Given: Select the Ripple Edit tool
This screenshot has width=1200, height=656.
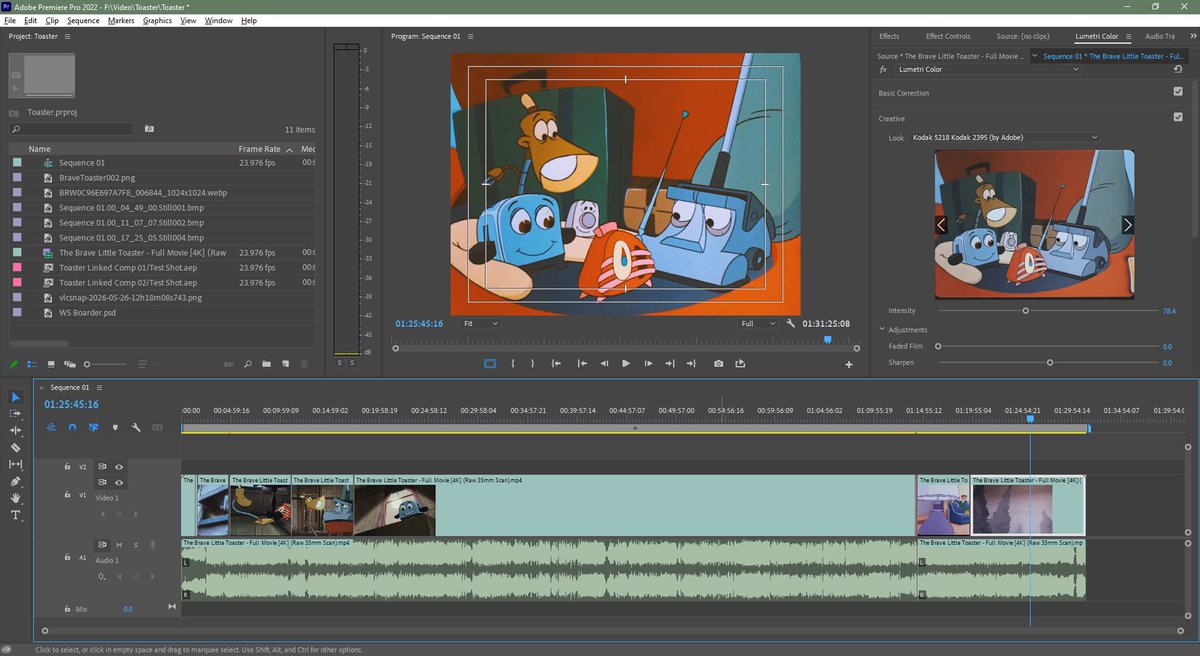Looking at the screenshot, I should point(16,430).
